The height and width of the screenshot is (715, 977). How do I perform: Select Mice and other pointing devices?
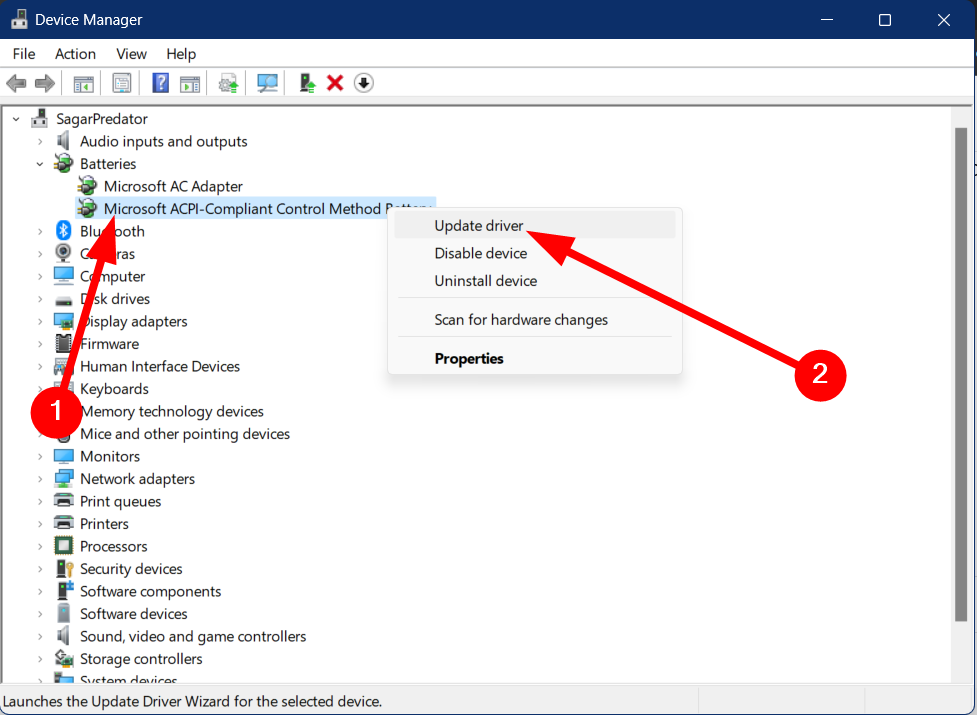click(x=185, y=433)
